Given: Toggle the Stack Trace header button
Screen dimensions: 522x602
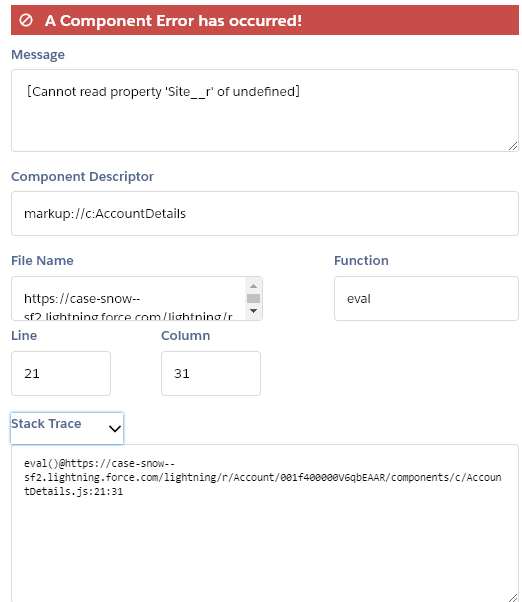Looking at the screenshot, I should tap(67, 428).
